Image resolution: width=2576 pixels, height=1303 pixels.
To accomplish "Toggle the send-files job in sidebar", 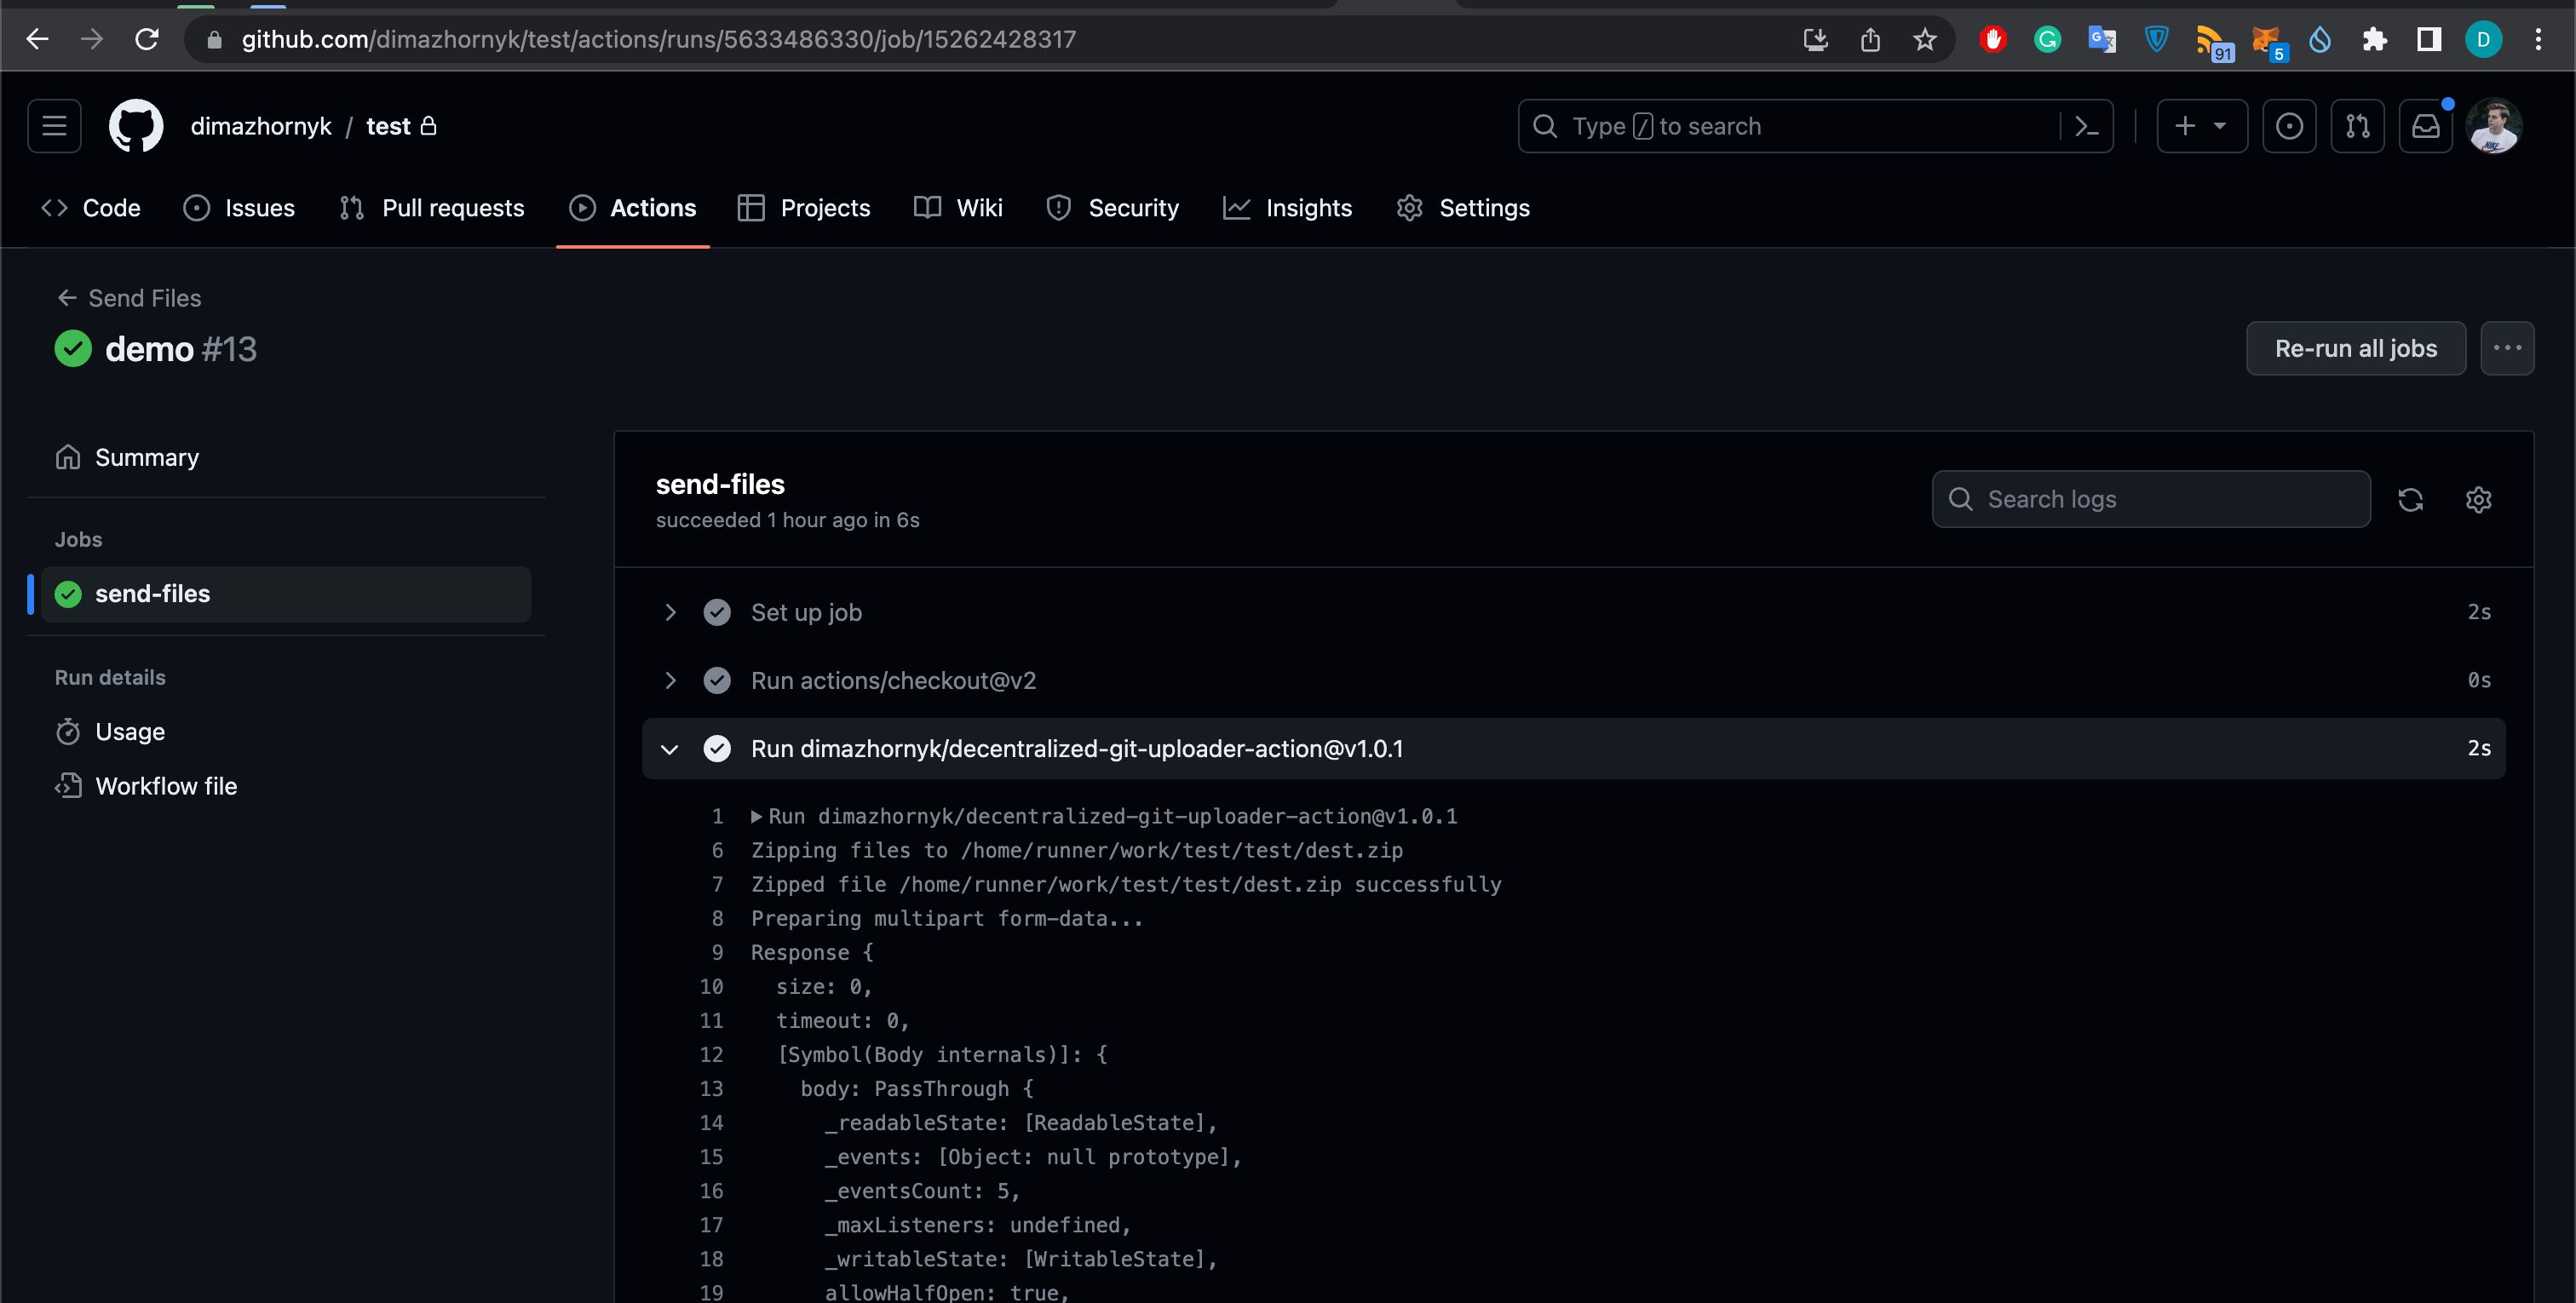I will (x=283, y=594).
